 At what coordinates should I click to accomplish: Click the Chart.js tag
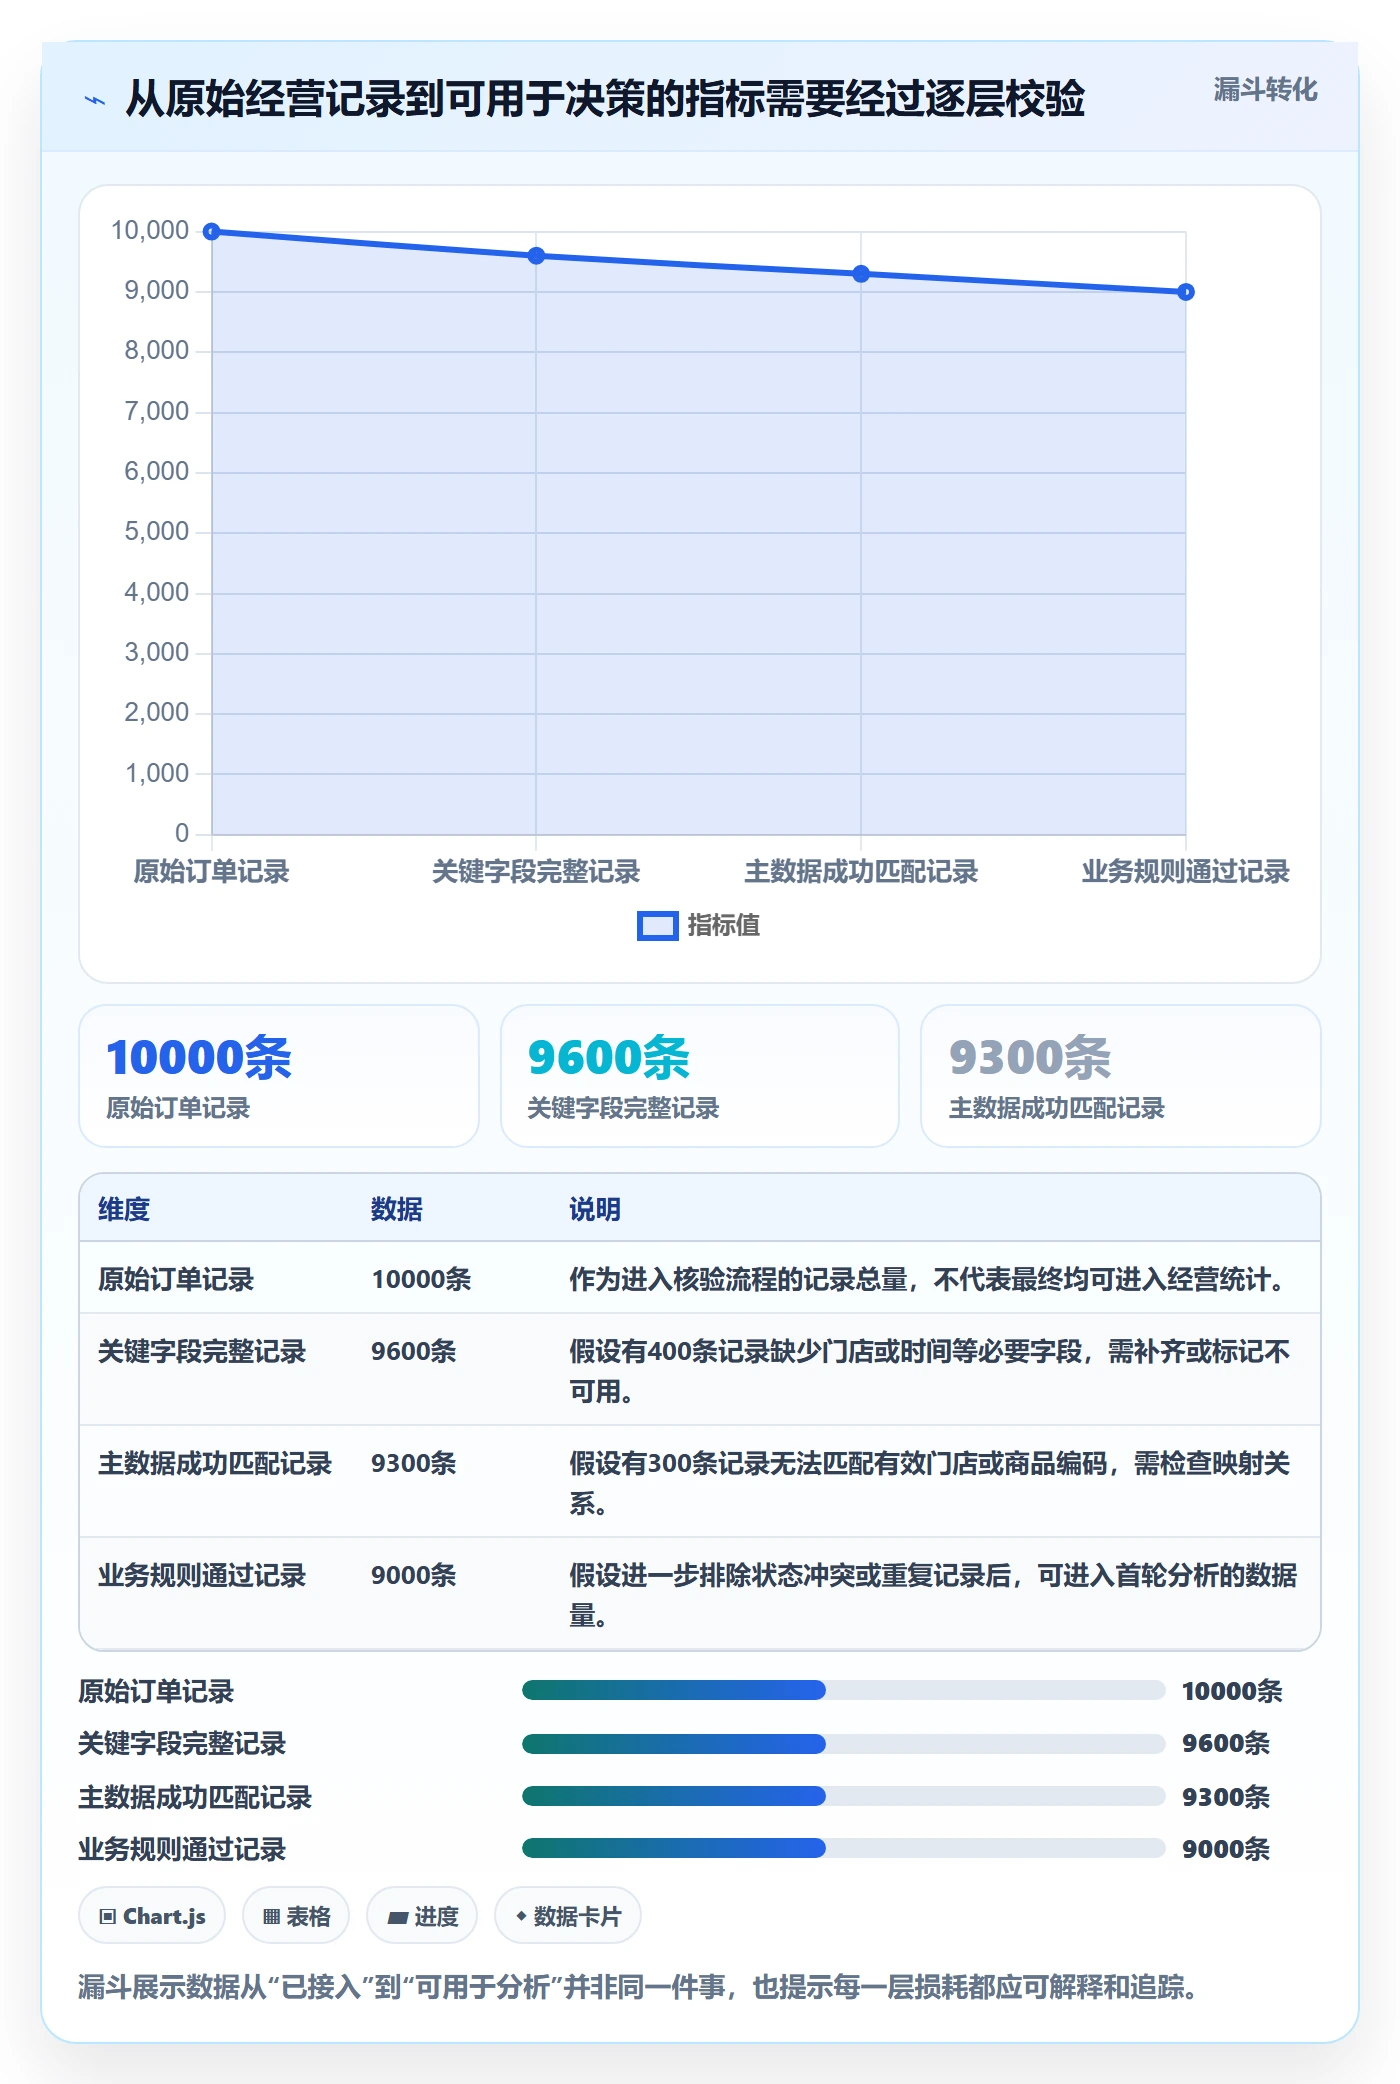(152, 1916)
